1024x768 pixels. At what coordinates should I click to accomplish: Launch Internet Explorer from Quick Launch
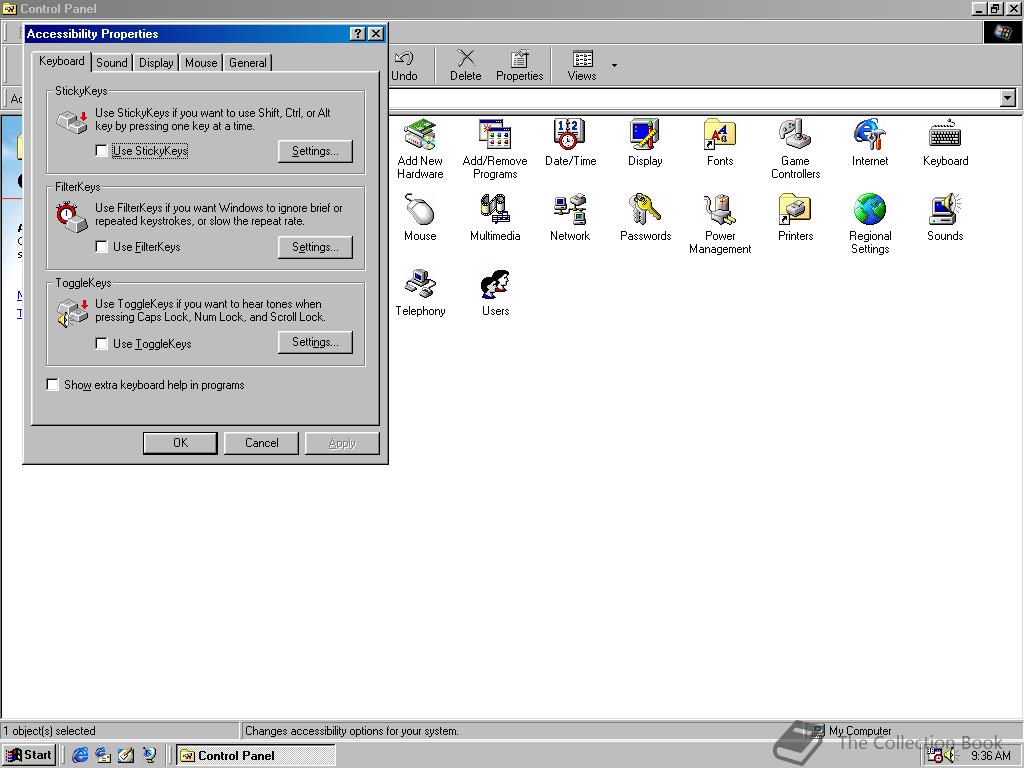click(80, 756)
